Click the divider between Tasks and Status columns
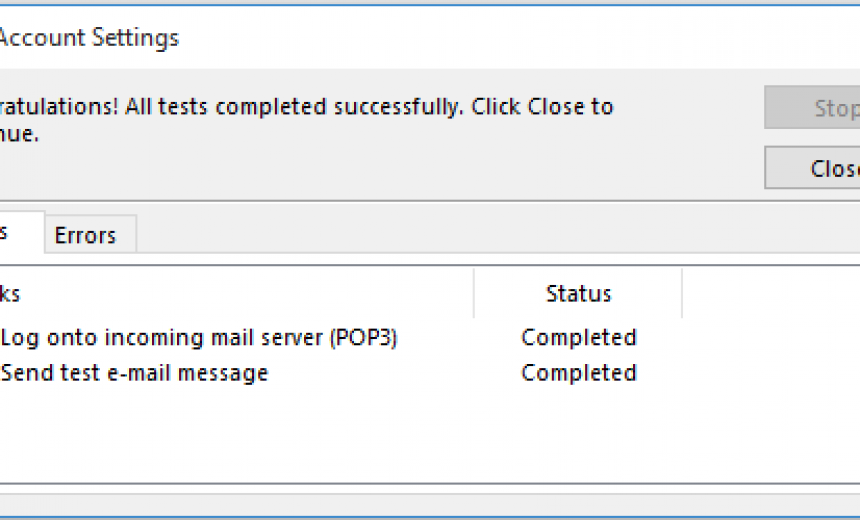Viewport: 860px width, 520px height. (x=474, y=293)
